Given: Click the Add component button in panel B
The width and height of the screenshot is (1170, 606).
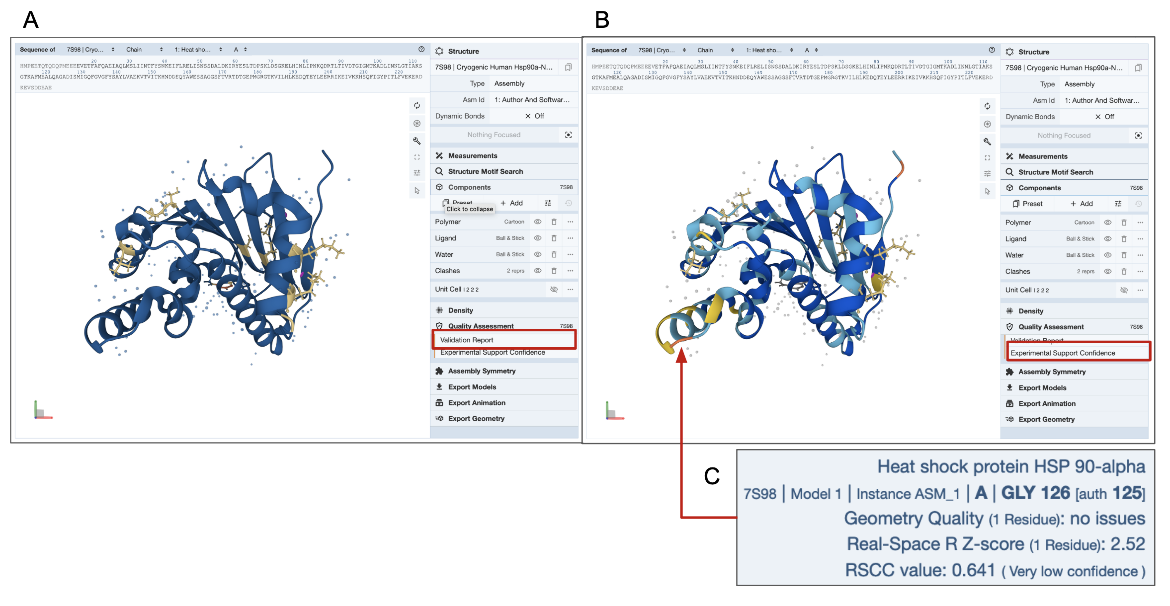Looking at the screenshot, I should click(1082, 203).
